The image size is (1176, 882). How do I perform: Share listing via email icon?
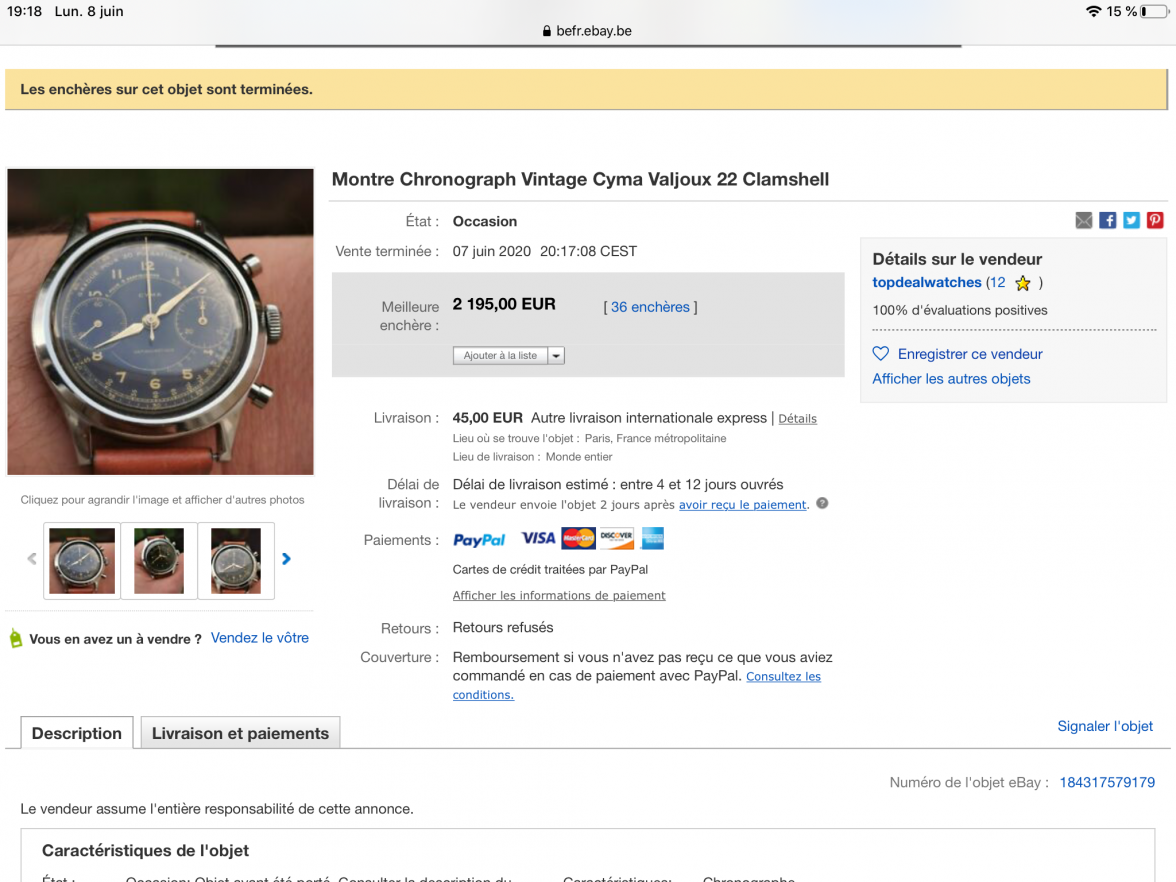coord(1084,221)
